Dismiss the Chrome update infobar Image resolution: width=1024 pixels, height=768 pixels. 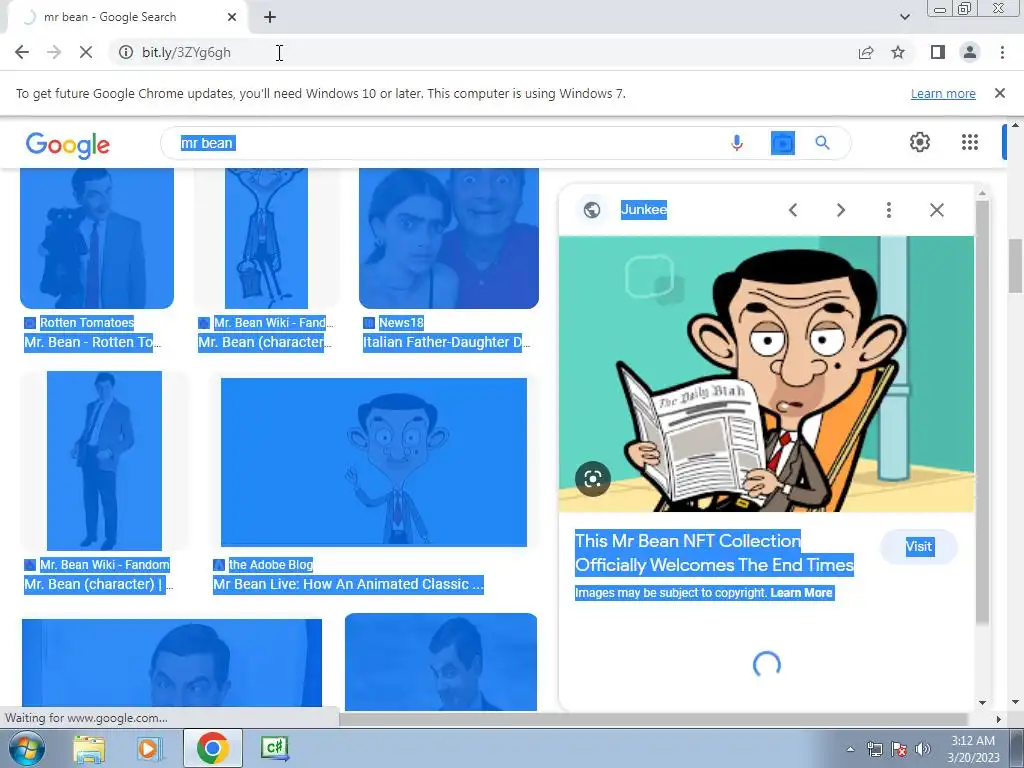point(1000,93)
